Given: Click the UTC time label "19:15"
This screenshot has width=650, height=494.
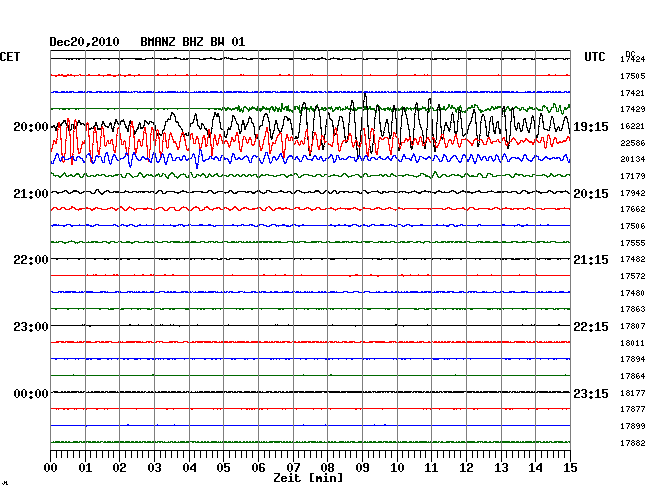Looking at the screenshot, I should (x=591, y=127).
